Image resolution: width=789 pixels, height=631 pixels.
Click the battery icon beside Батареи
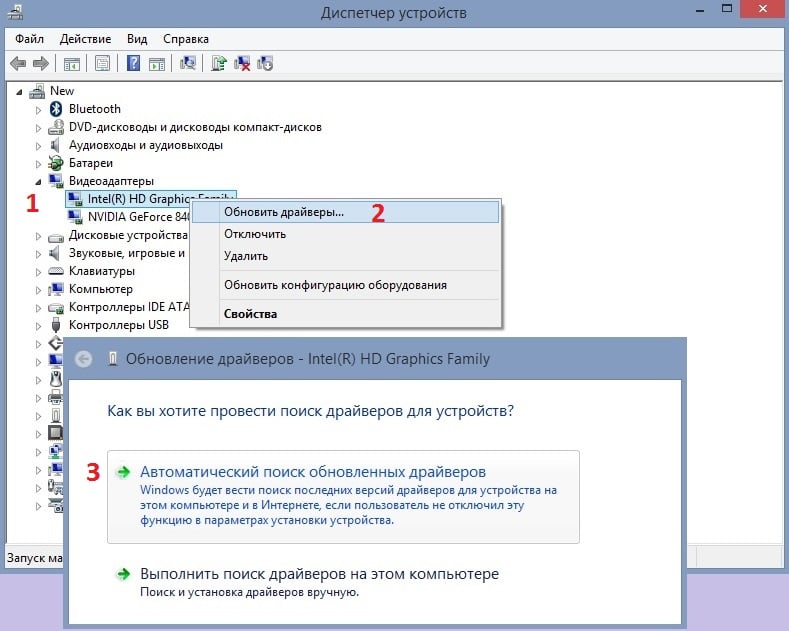(56, 163)
